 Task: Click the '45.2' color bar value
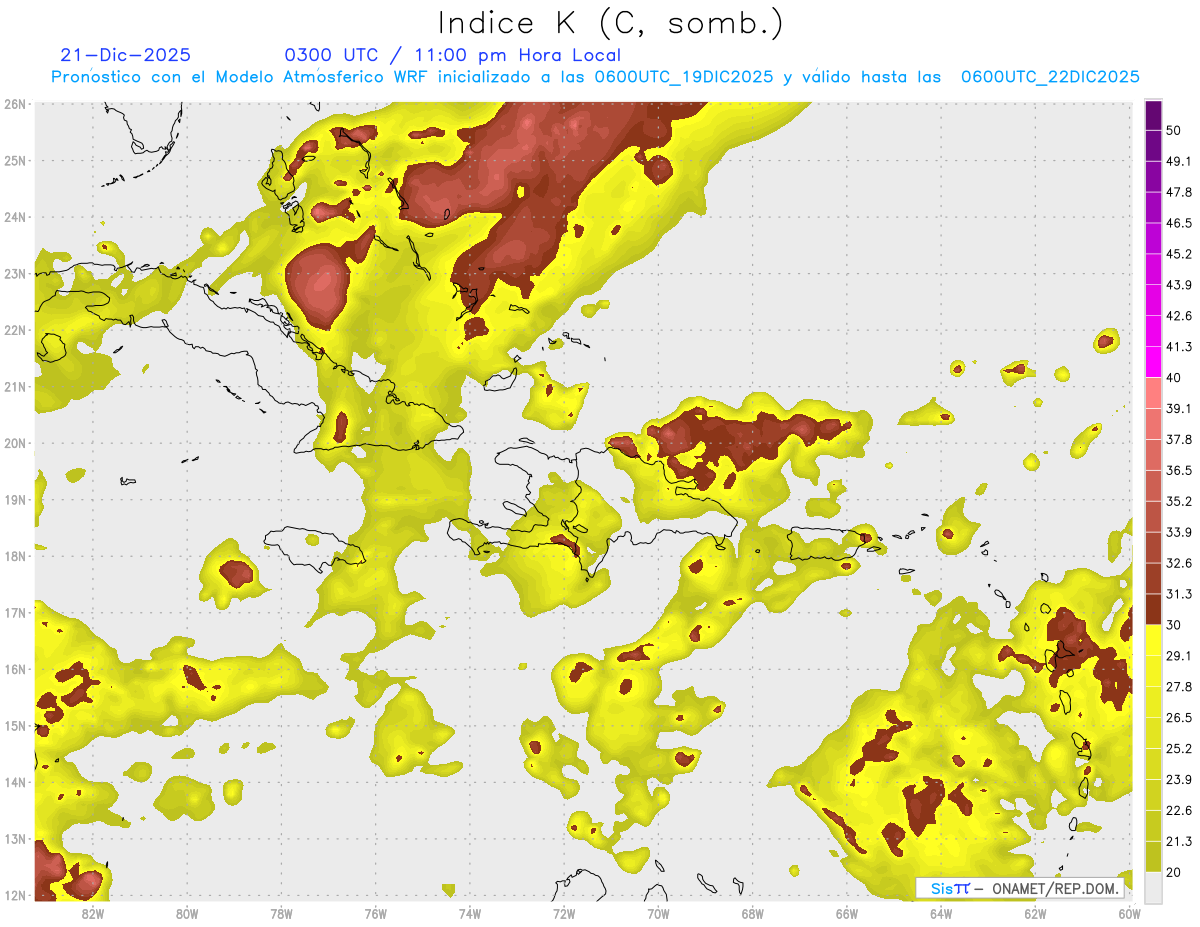pos(1179,254)
